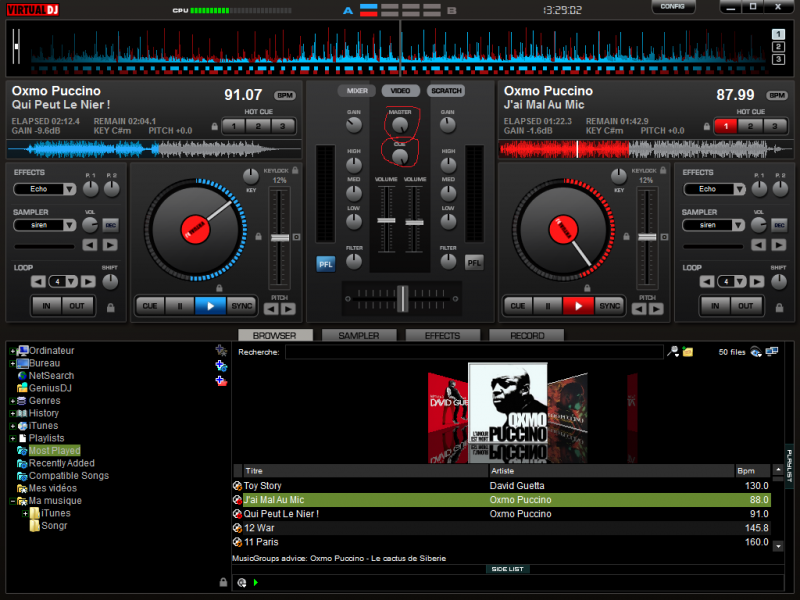Click the search options magnifier icon
This screenshot has width=800, height=600.
click(674, 352)
